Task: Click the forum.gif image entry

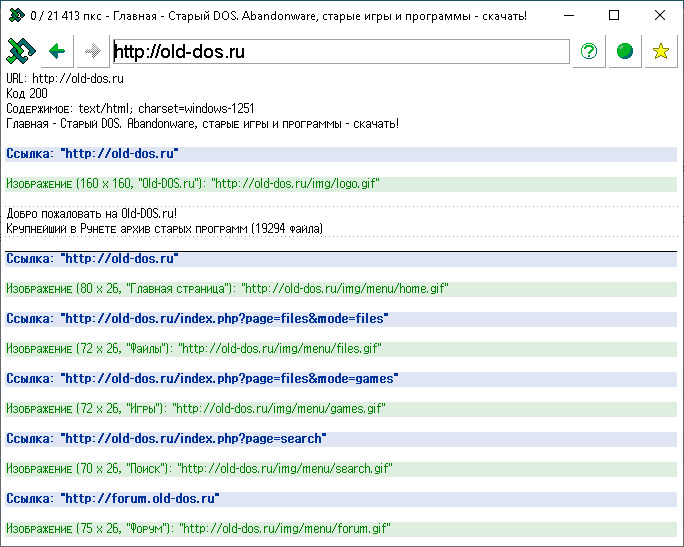Action: (285, 528)
